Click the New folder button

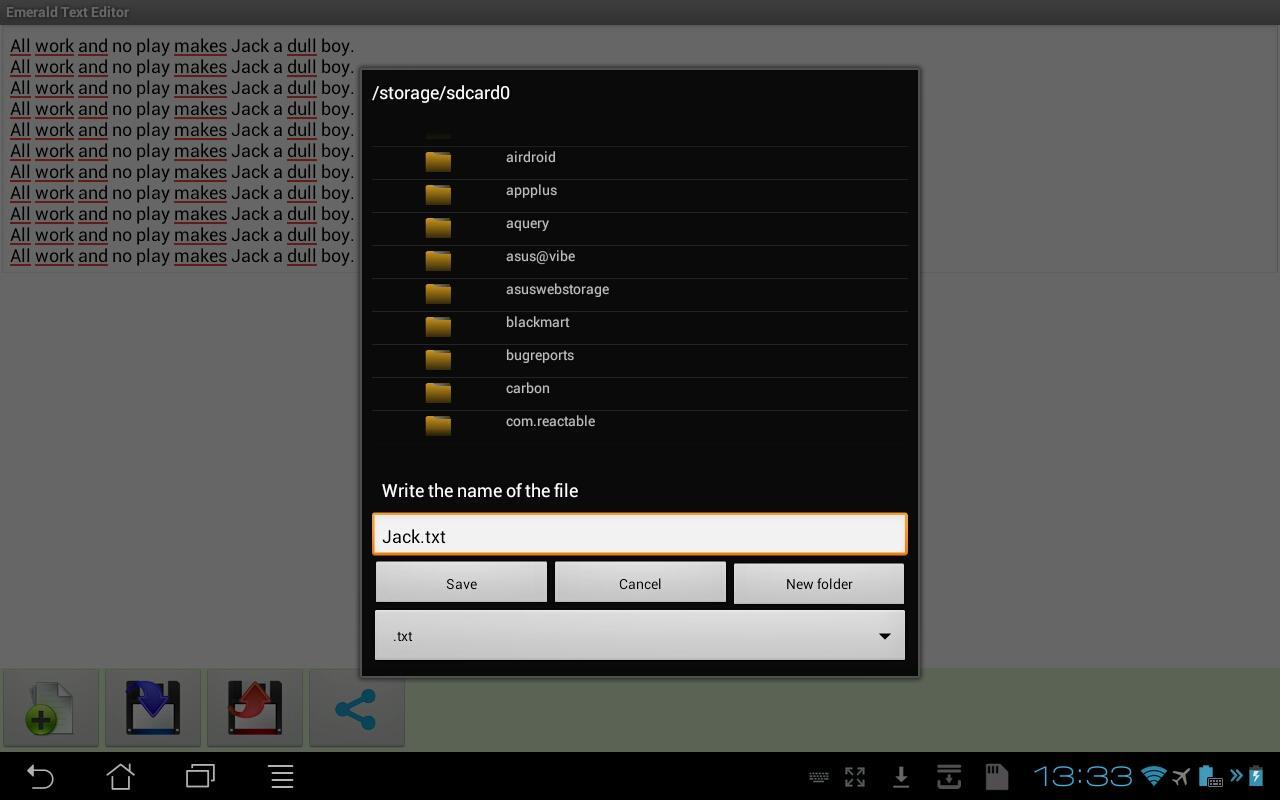(819, 583)
